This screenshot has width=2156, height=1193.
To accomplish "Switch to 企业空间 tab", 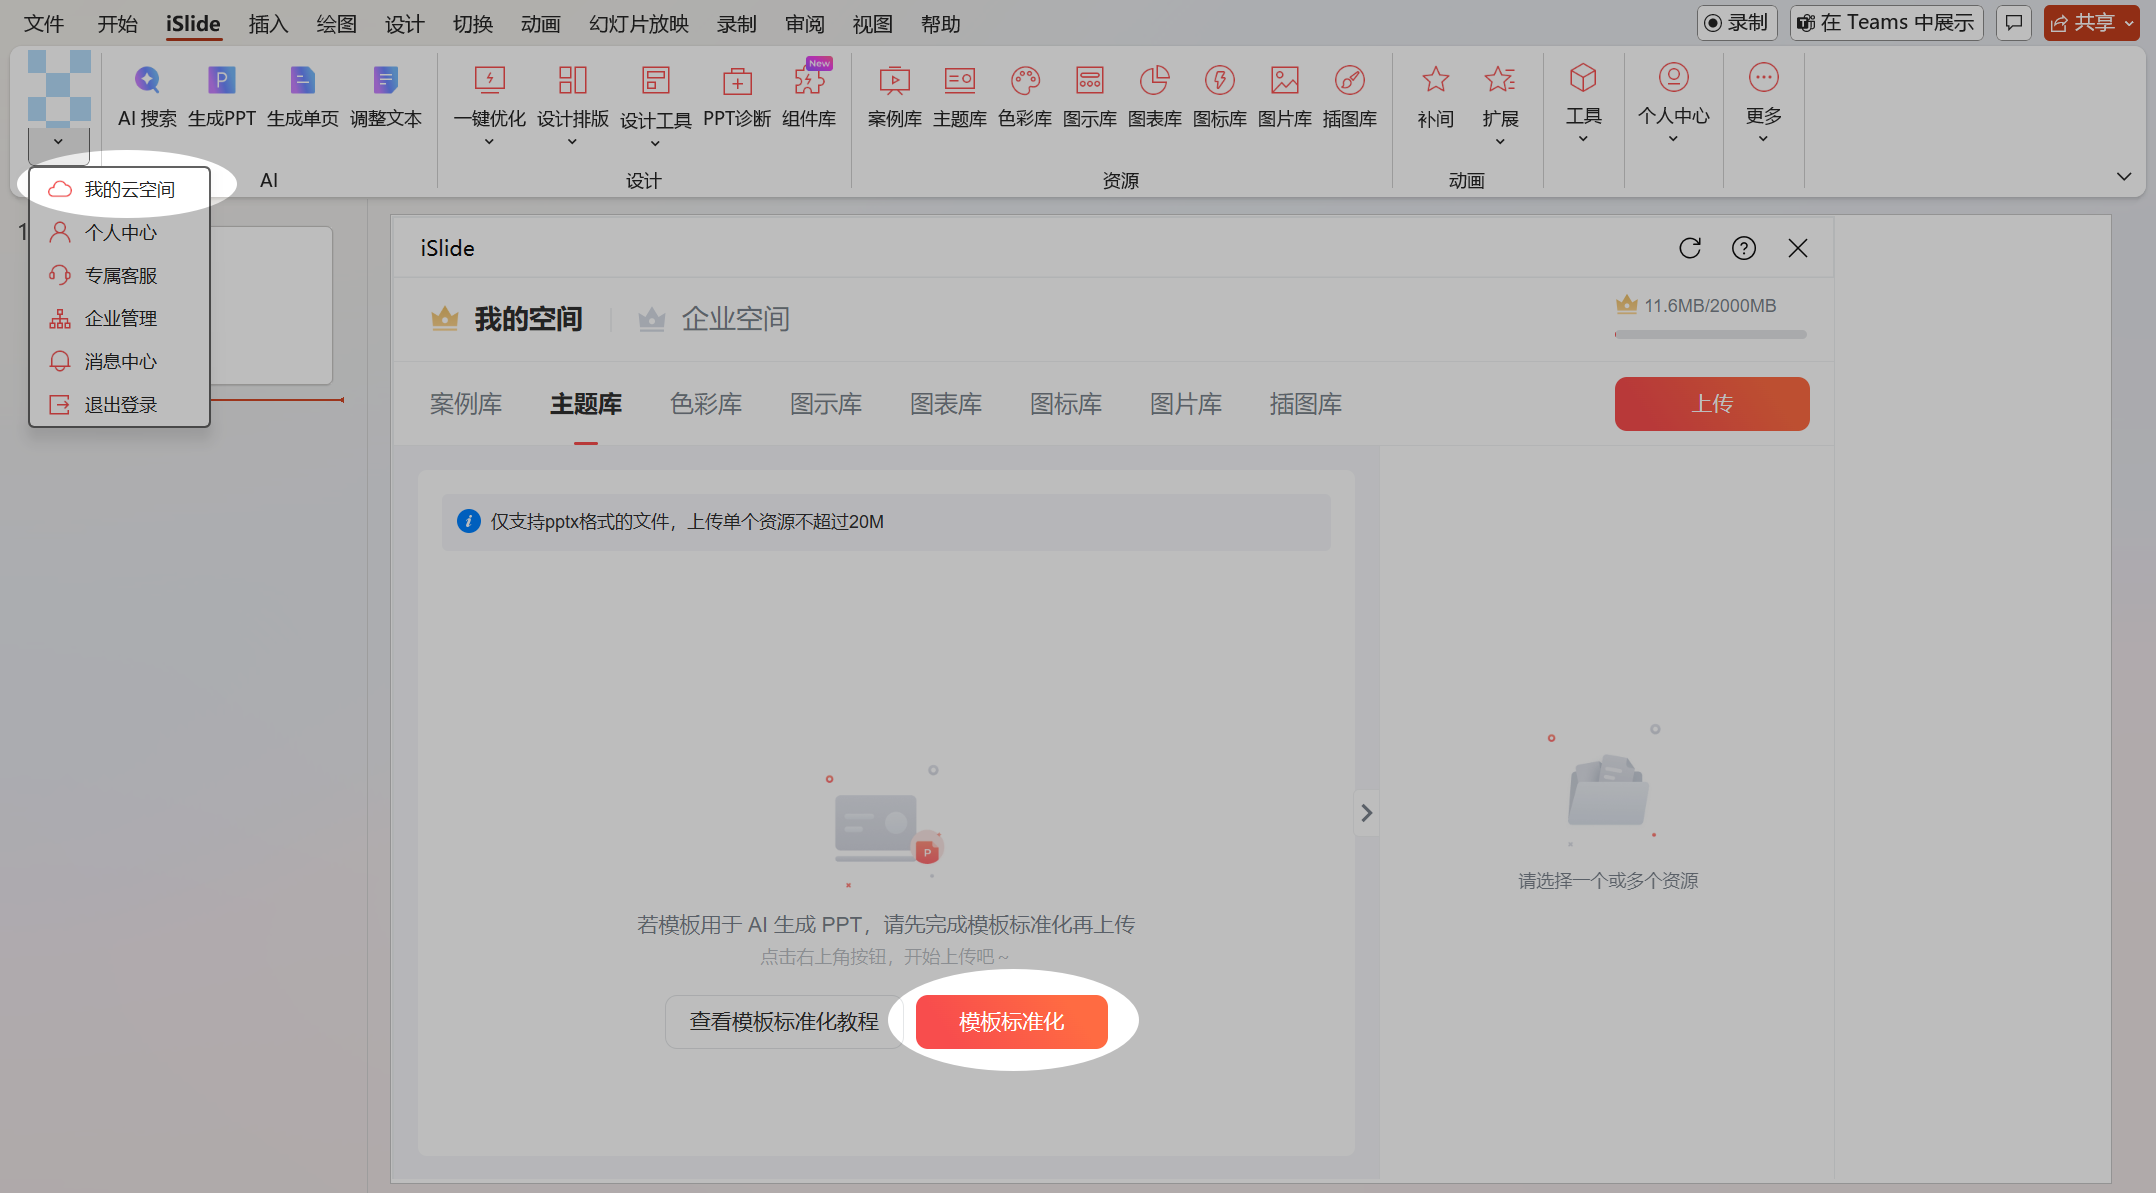I will [x=735, y=319].
